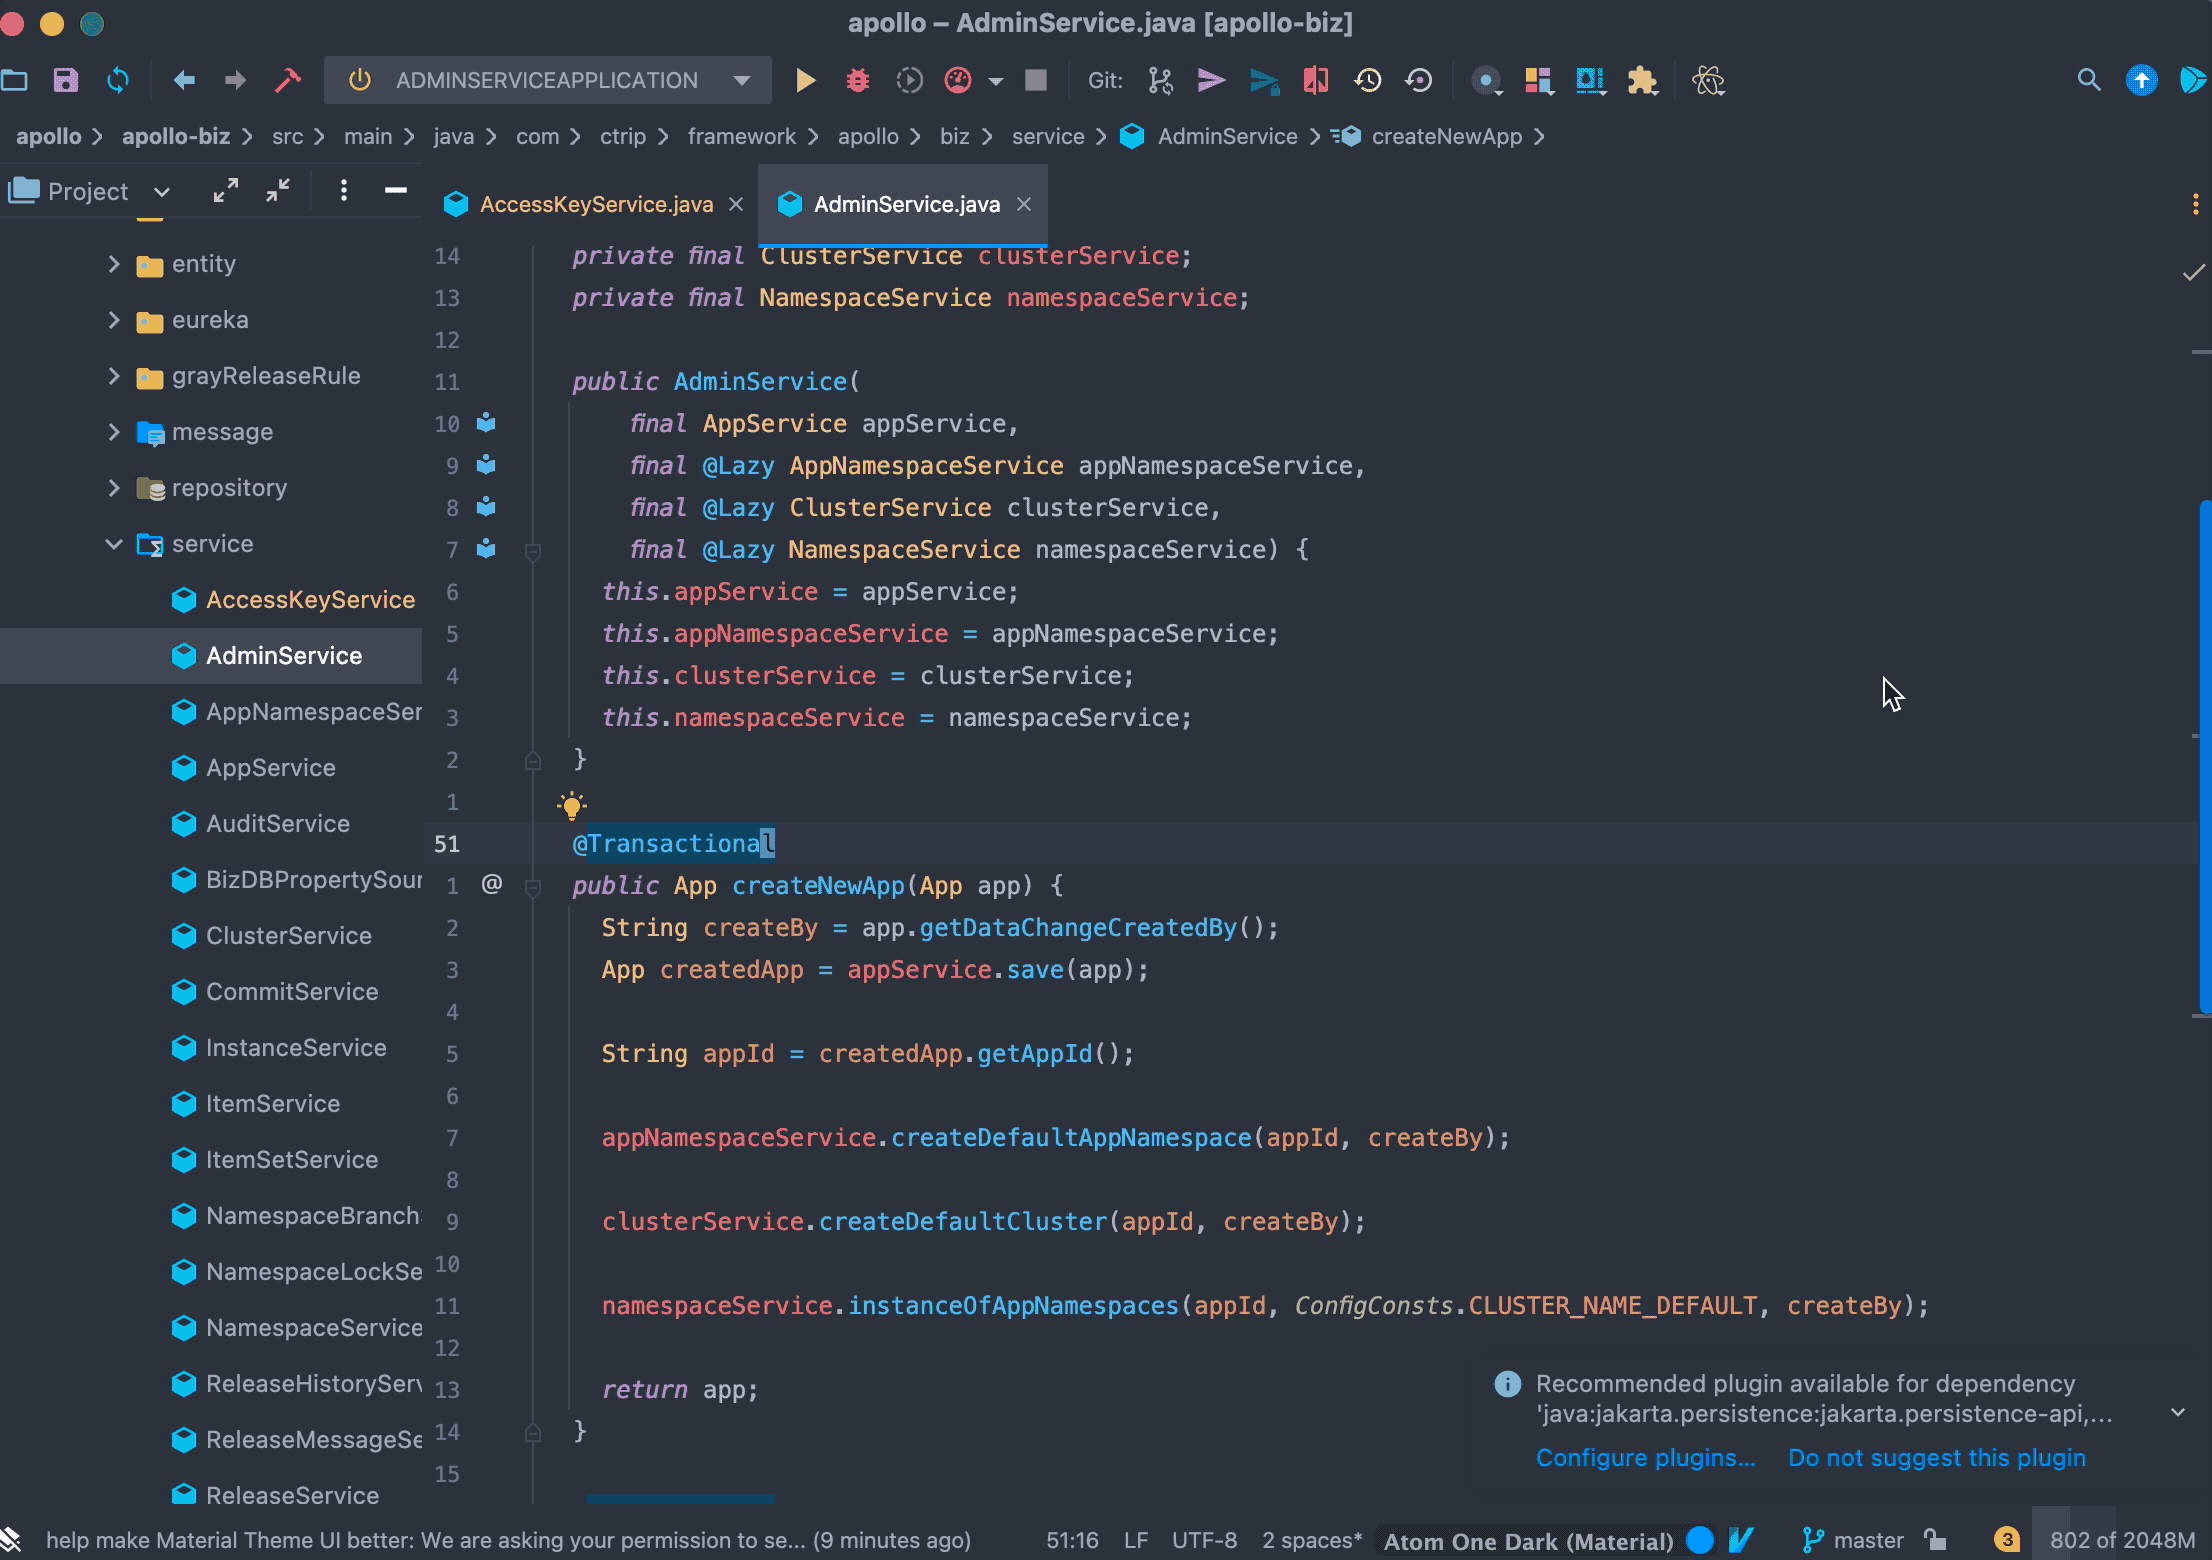Click the Git branch/VCS icon
The image size is (2212, 1560).
(1160, 79)
